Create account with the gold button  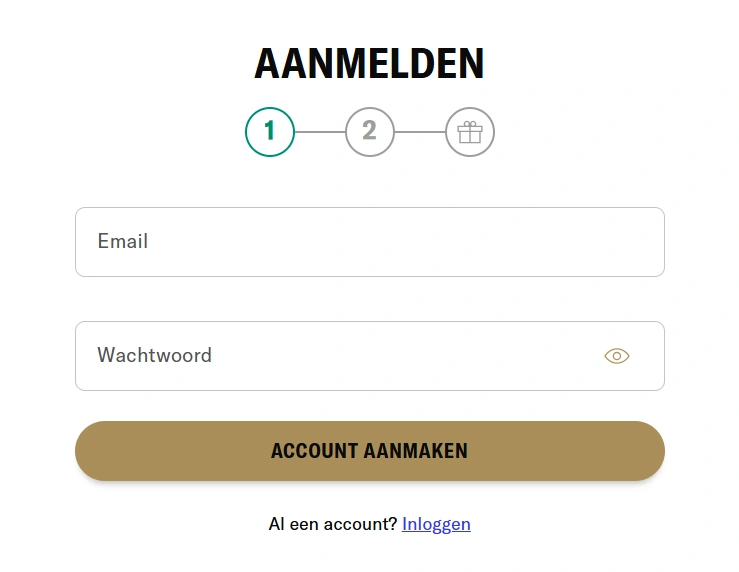pos(370,451)
